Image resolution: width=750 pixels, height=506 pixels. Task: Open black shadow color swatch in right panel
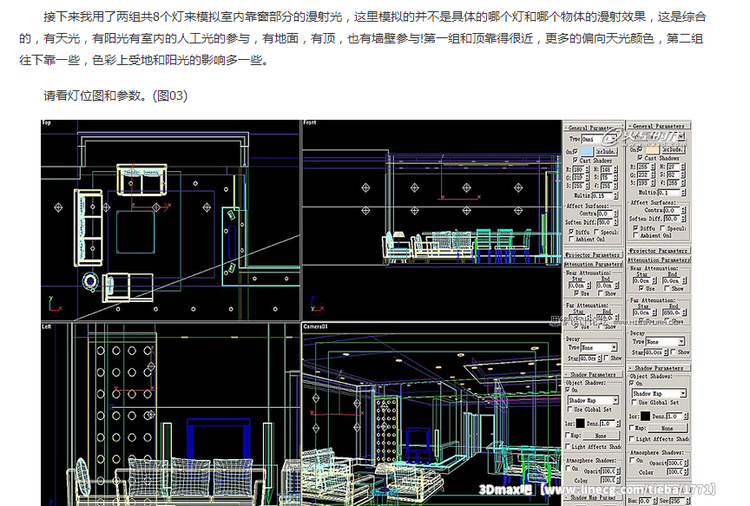tap(645, 416)
